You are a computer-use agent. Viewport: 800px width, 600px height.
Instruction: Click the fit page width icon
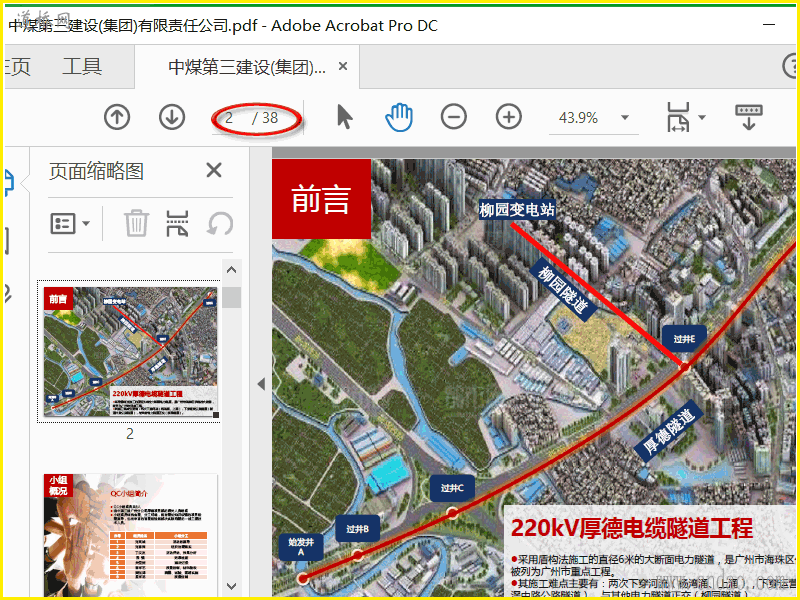[x=679, y=117]
